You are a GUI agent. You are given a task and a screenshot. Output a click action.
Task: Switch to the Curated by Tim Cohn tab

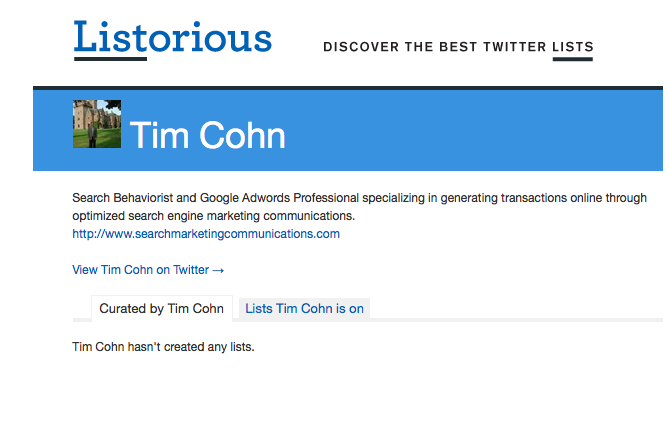point(161,309)
